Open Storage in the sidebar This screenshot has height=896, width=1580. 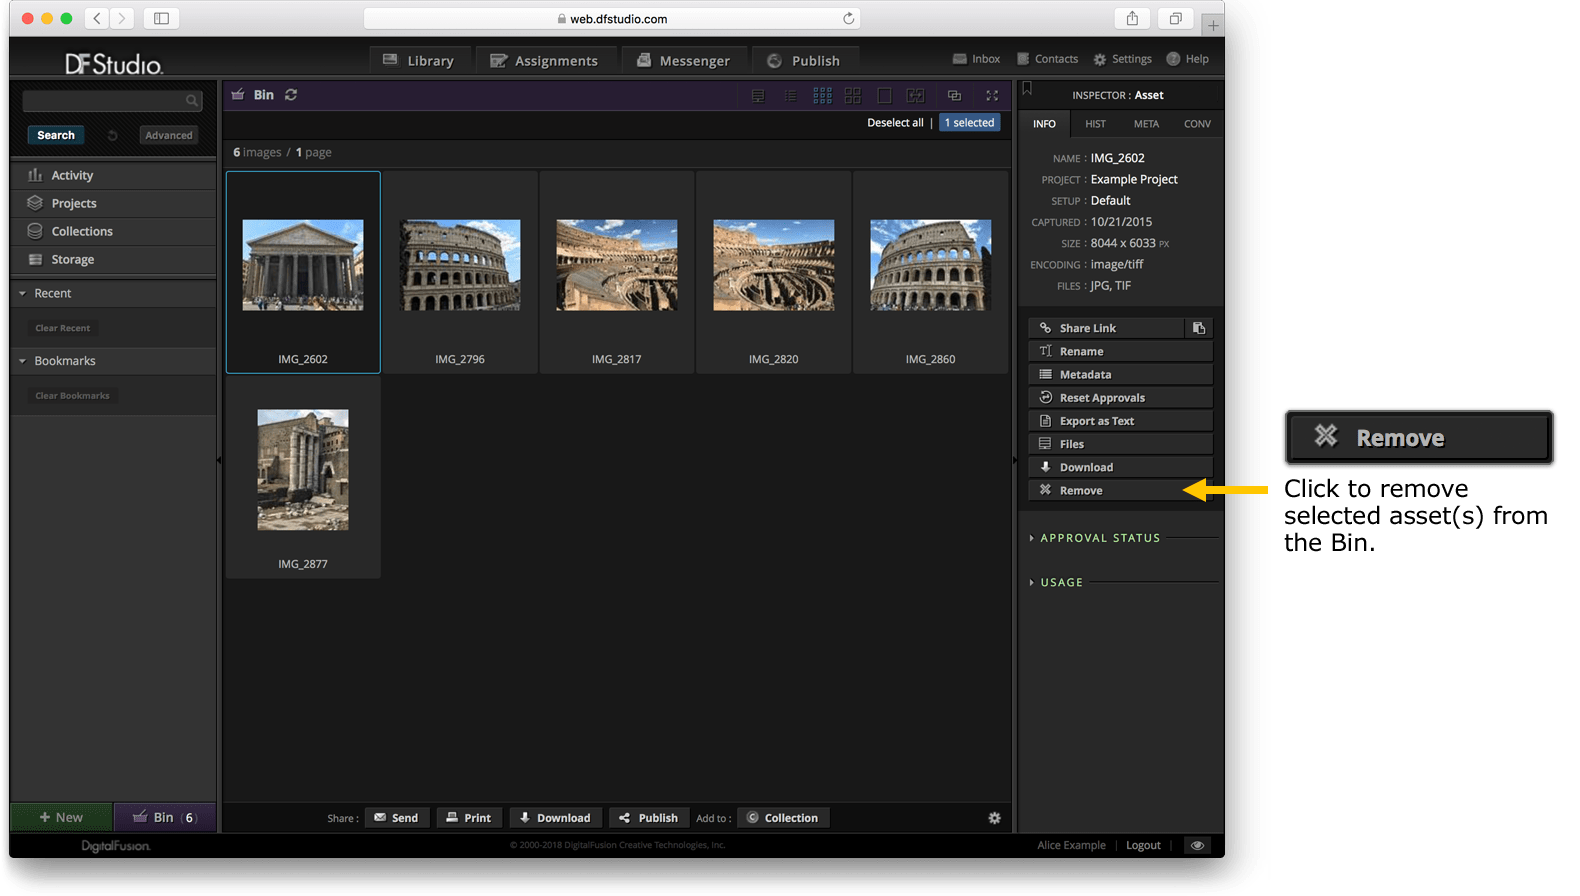tap(114, 259)
